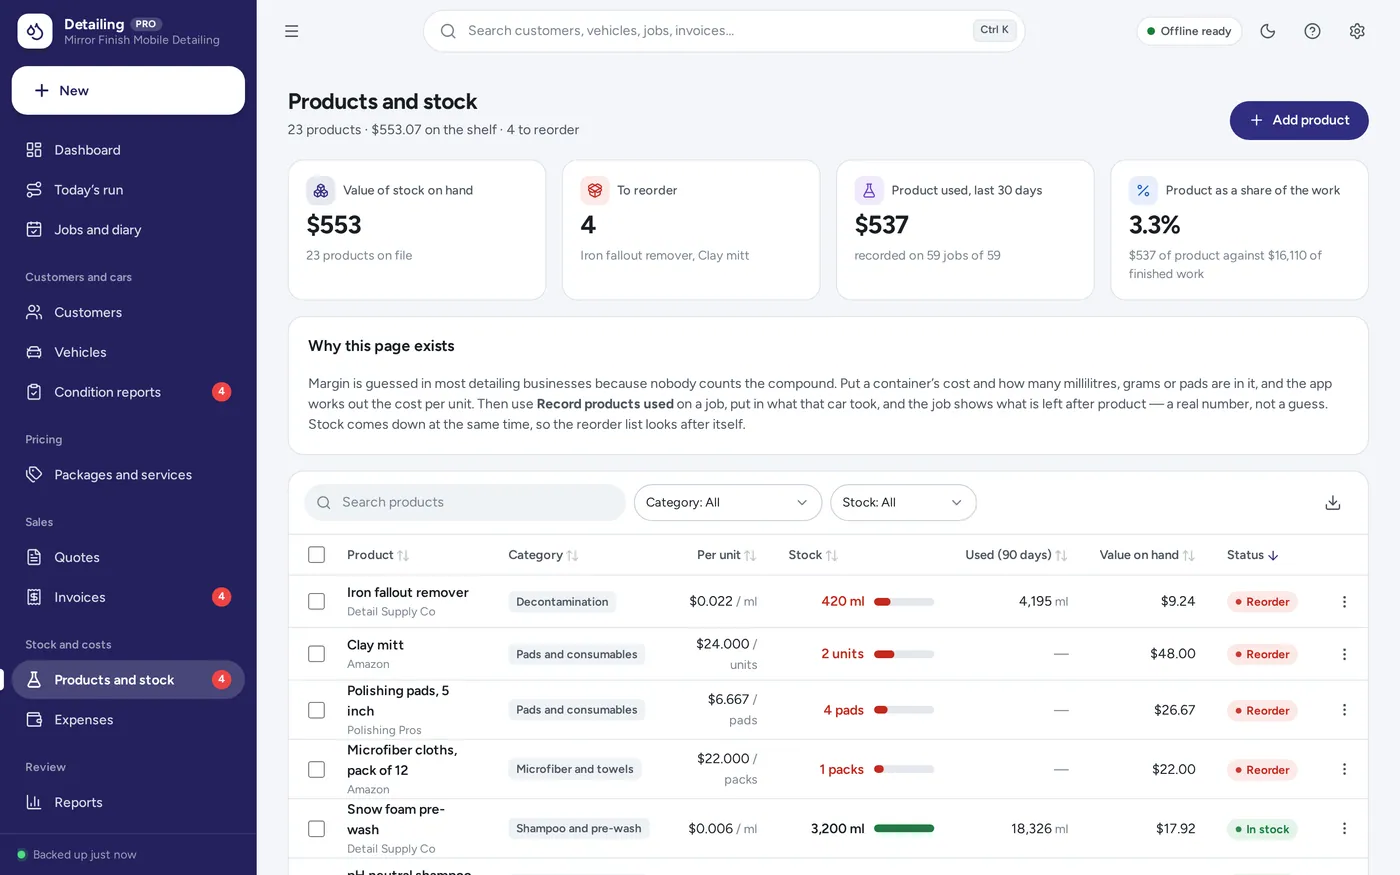This screenshot has height=875, width=1400.
Task: Tick checkbox for Clay mitt row
Action: point(317,654)
